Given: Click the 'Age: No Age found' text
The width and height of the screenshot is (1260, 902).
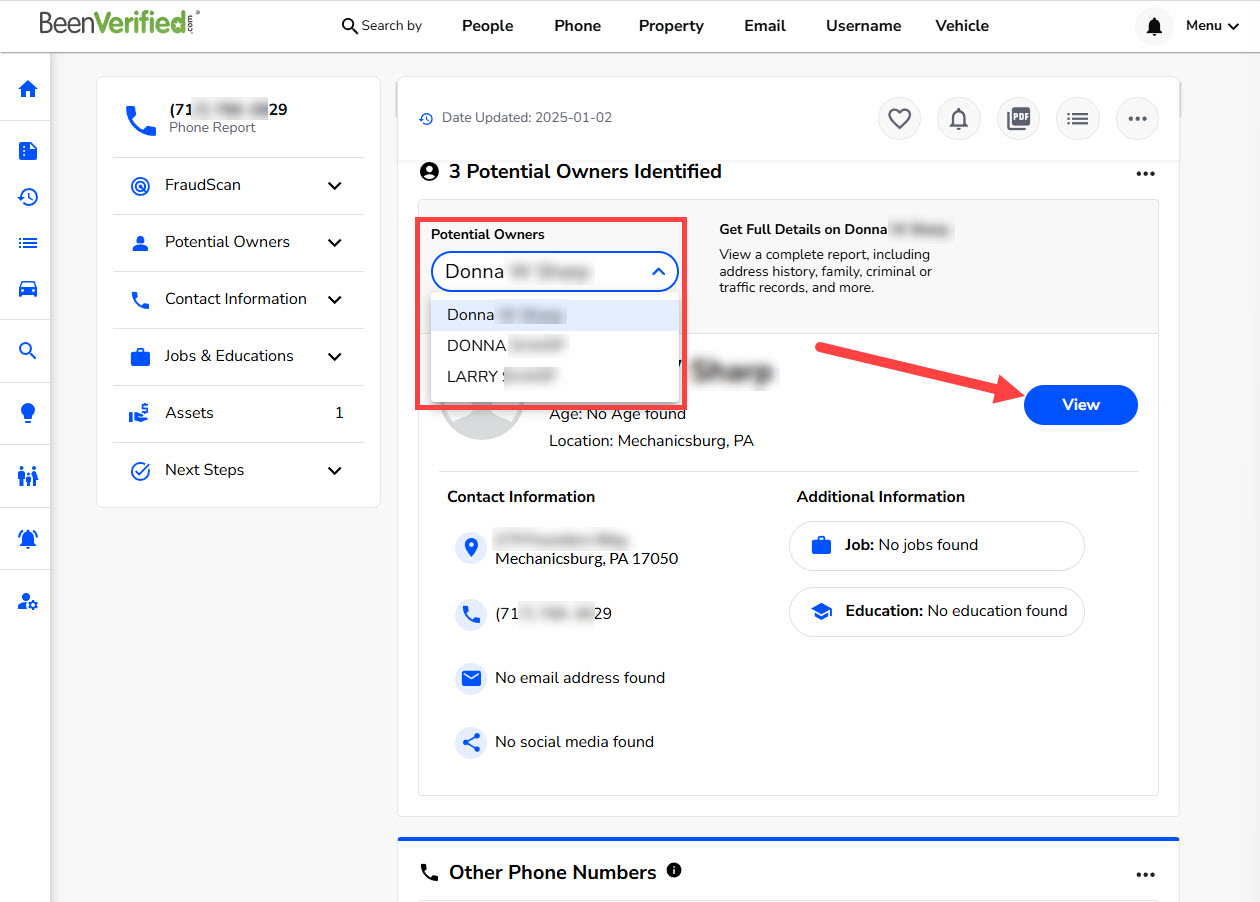Looking at the screenshot, I should [617, 414].
